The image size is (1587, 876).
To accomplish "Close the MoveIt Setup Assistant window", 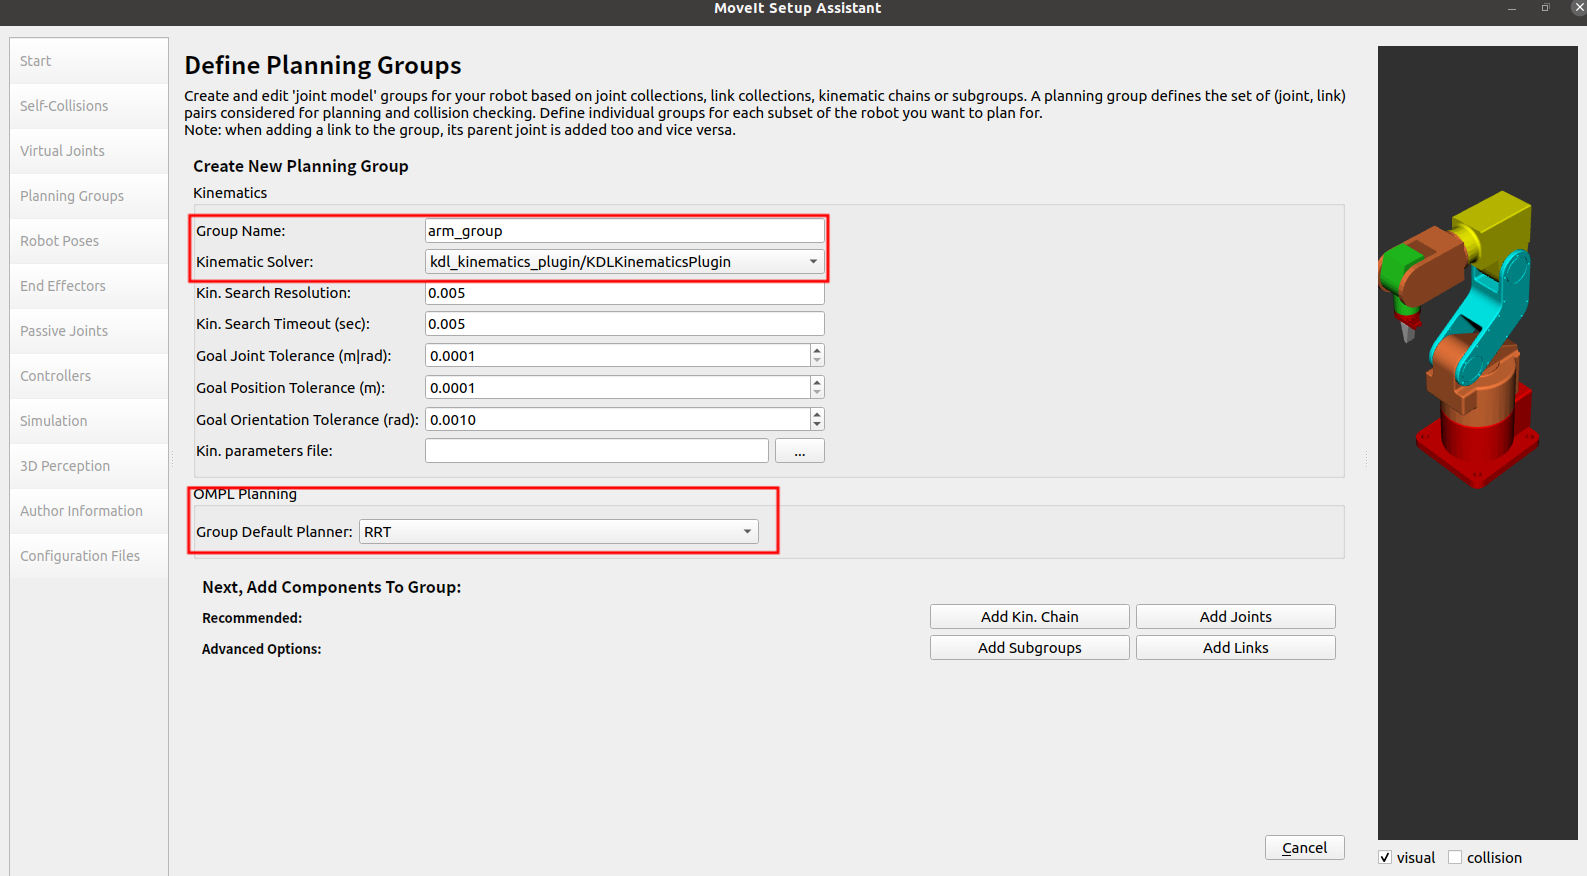I will coord(1579,8).
